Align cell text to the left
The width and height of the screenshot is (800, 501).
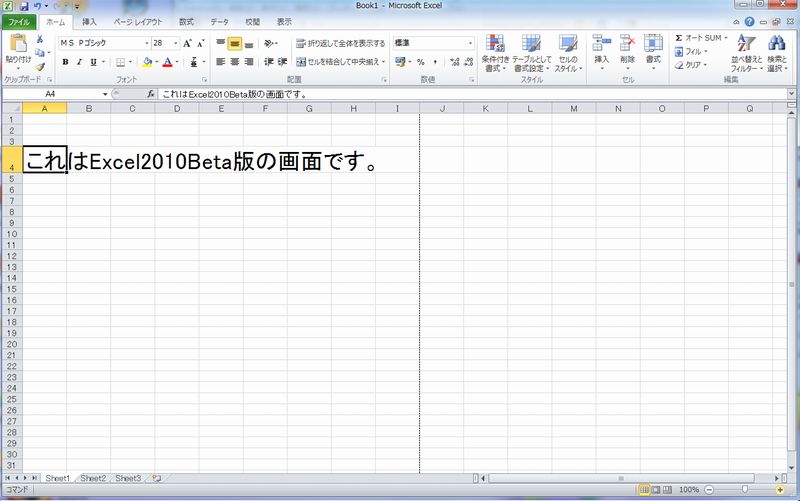click(x=220, y=62)
